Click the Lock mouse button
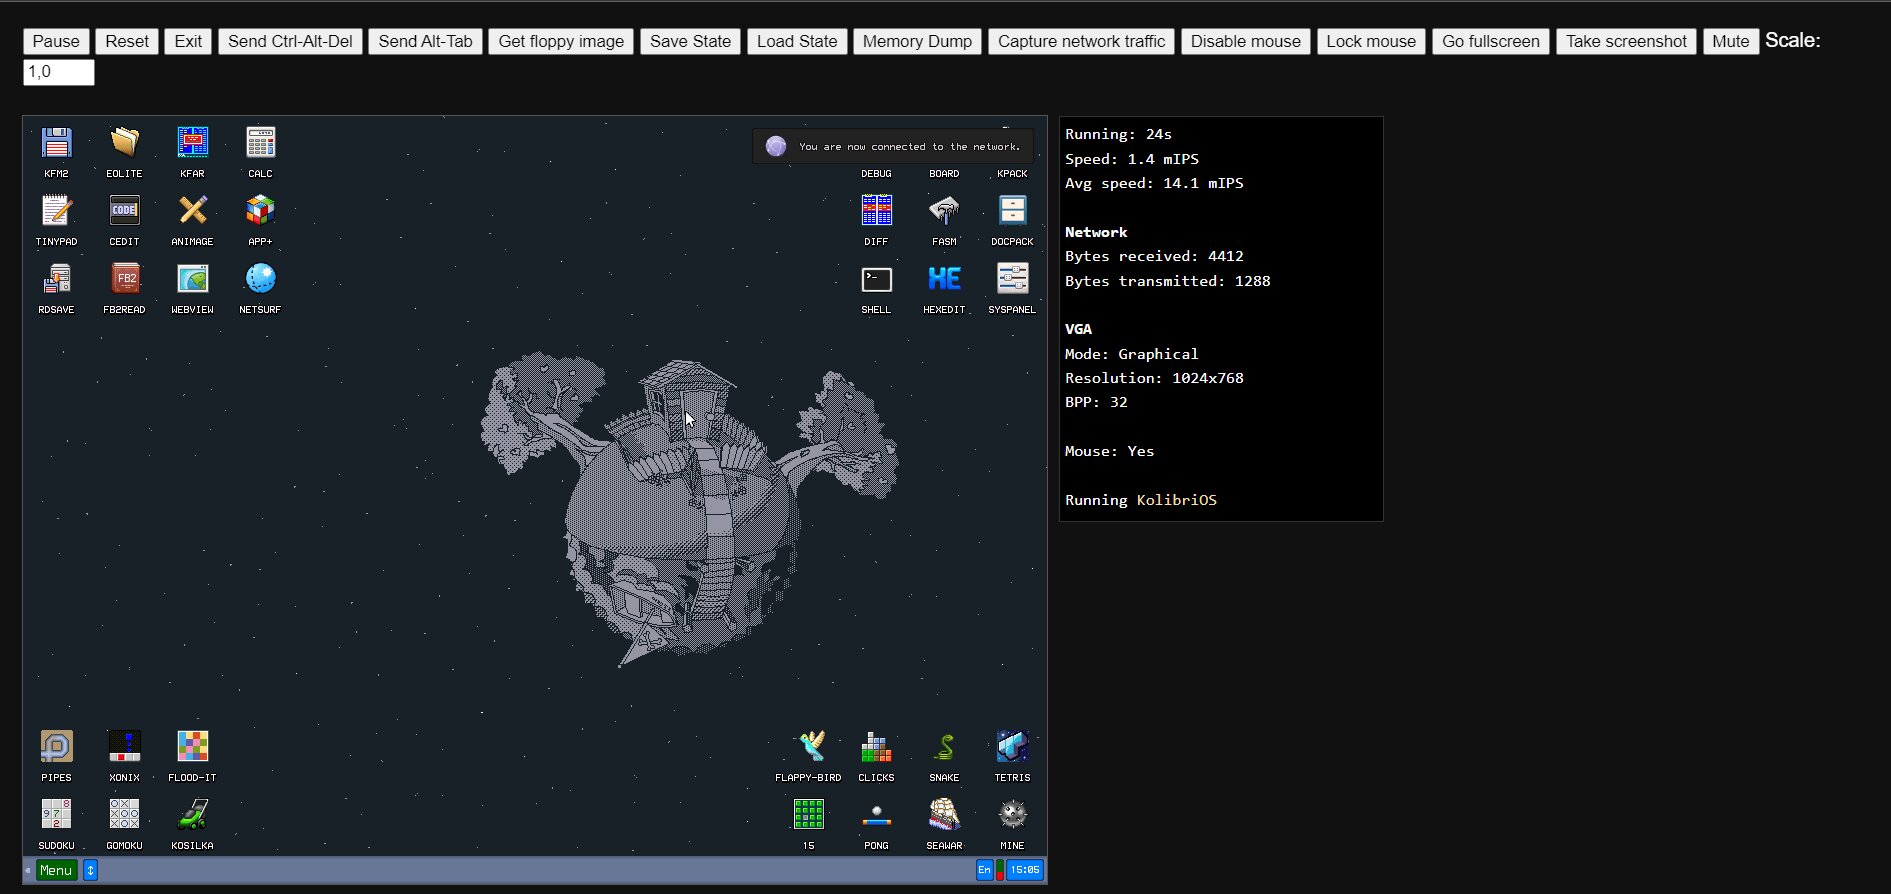This screenshot has width=1891, height=894. (x=1371, y=41)
